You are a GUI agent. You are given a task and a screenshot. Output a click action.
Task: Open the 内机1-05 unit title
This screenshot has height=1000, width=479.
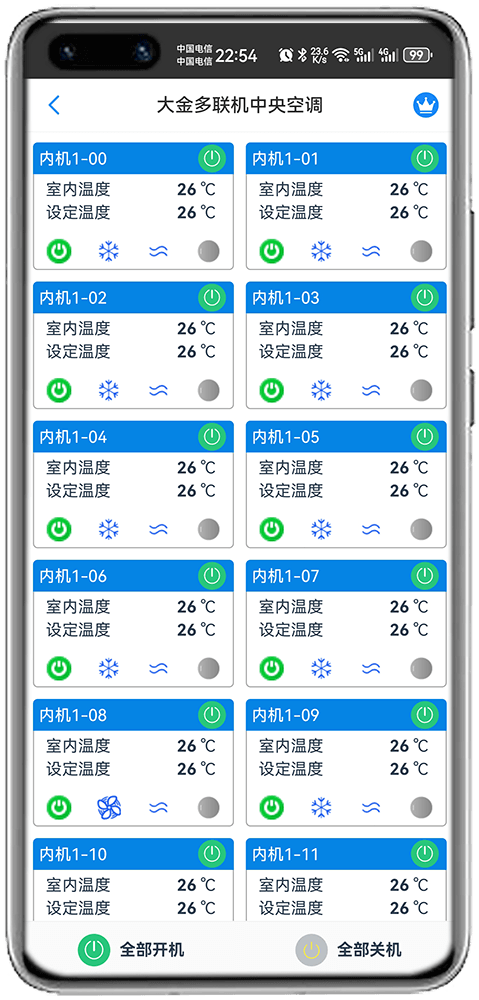coord(286,436)
